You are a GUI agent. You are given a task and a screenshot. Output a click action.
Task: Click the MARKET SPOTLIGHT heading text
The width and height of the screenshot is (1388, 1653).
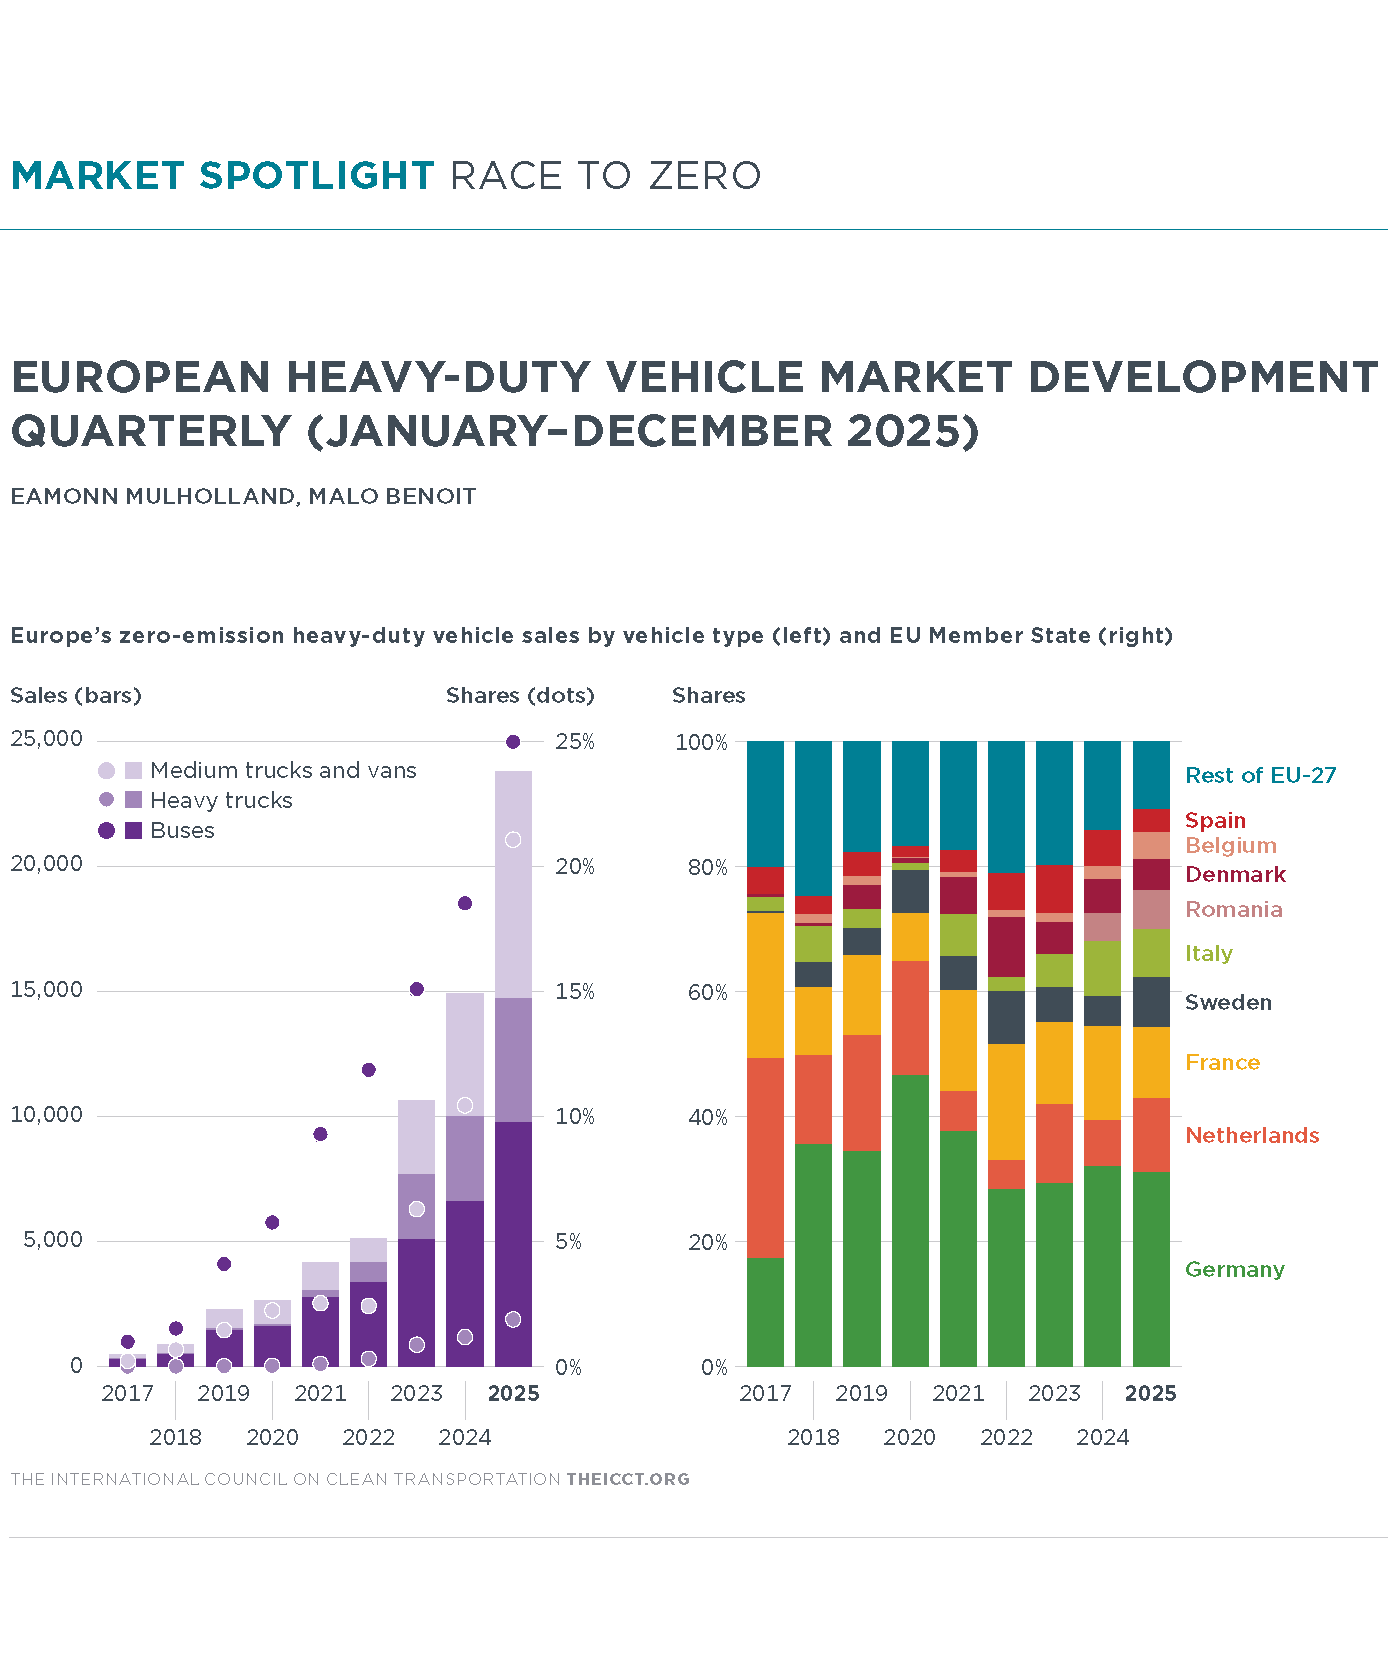(x=222, y=175)
